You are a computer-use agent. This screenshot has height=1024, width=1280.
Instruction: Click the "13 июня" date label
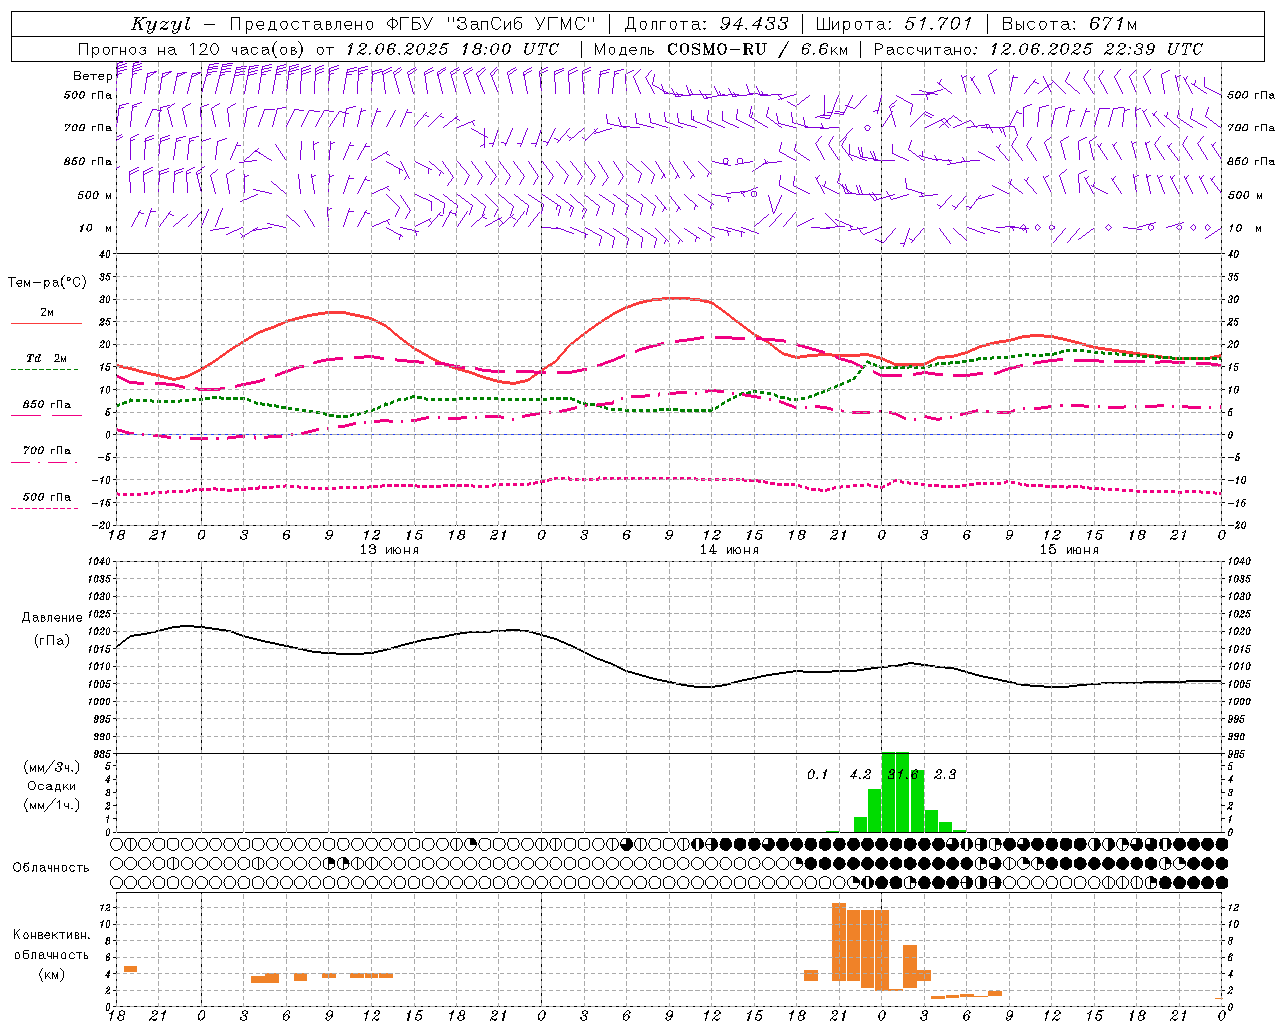pos(389,550)
